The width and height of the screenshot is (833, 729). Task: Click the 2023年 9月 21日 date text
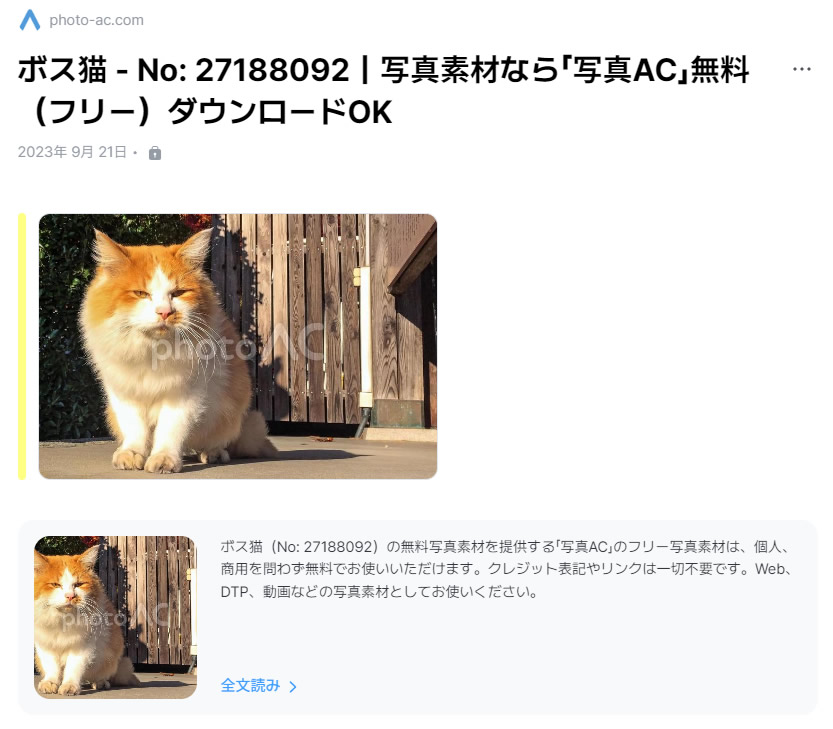72,152
